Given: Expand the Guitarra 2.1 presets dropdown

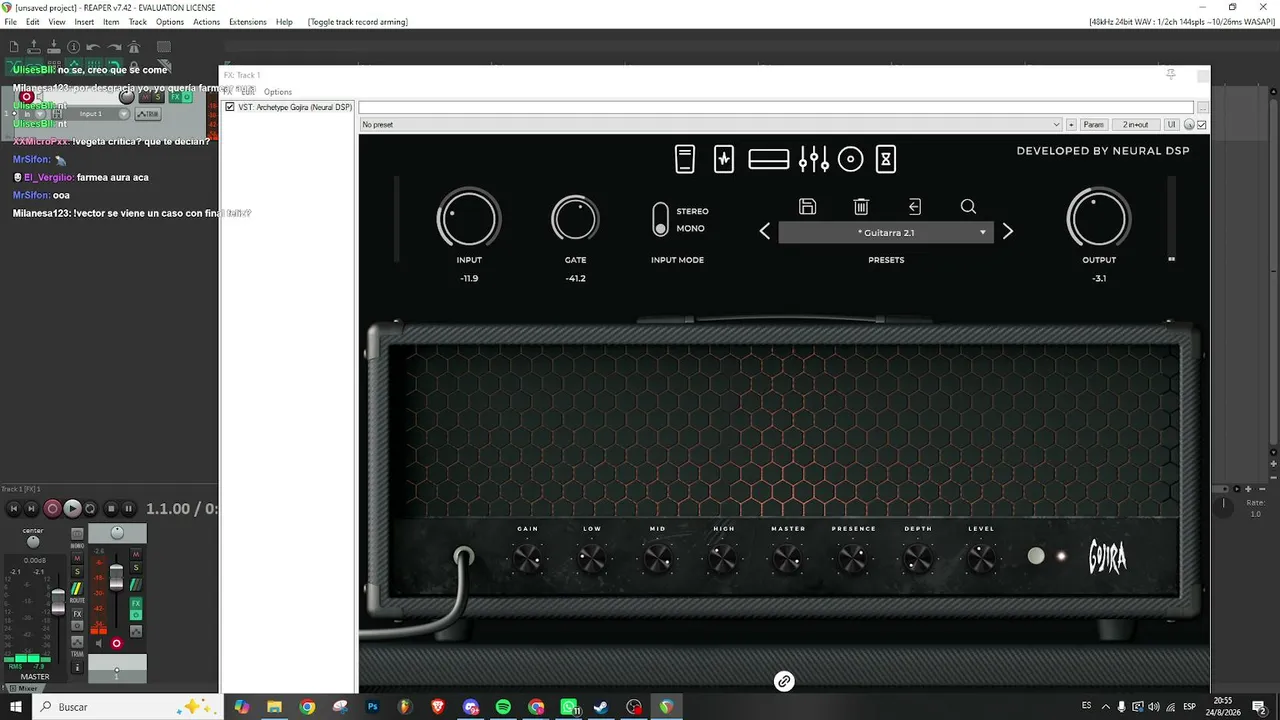Looking at the screenshot, I should click(x=886, y=232).
